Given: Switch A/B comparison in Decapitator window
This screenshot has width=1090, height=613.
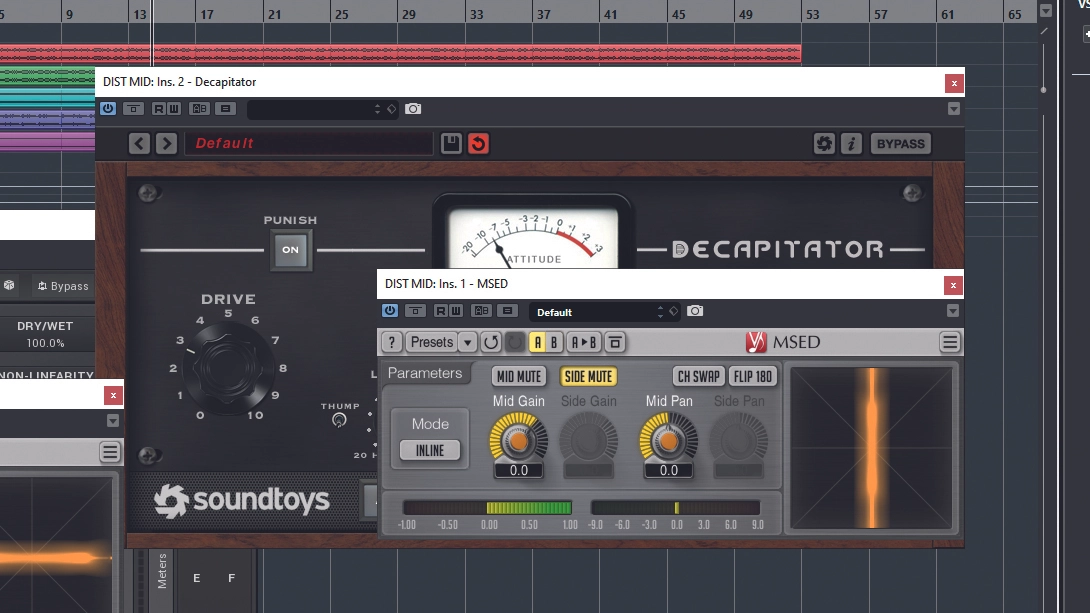Looking at the screenshot, I should (x=200, y=108).
